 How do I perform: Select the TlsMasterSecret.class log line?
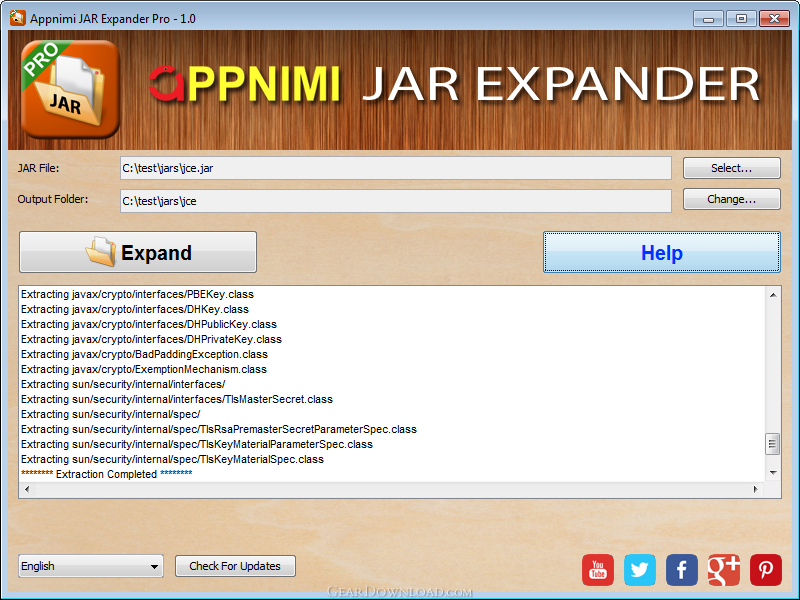tap(177, 399)
